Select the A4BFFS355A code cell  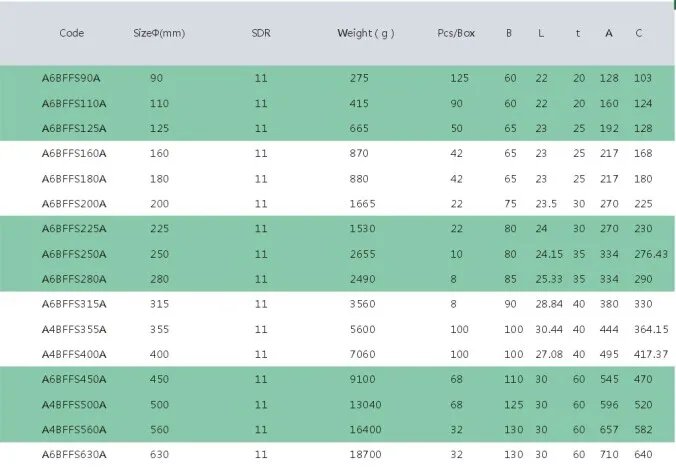point(74,330)
